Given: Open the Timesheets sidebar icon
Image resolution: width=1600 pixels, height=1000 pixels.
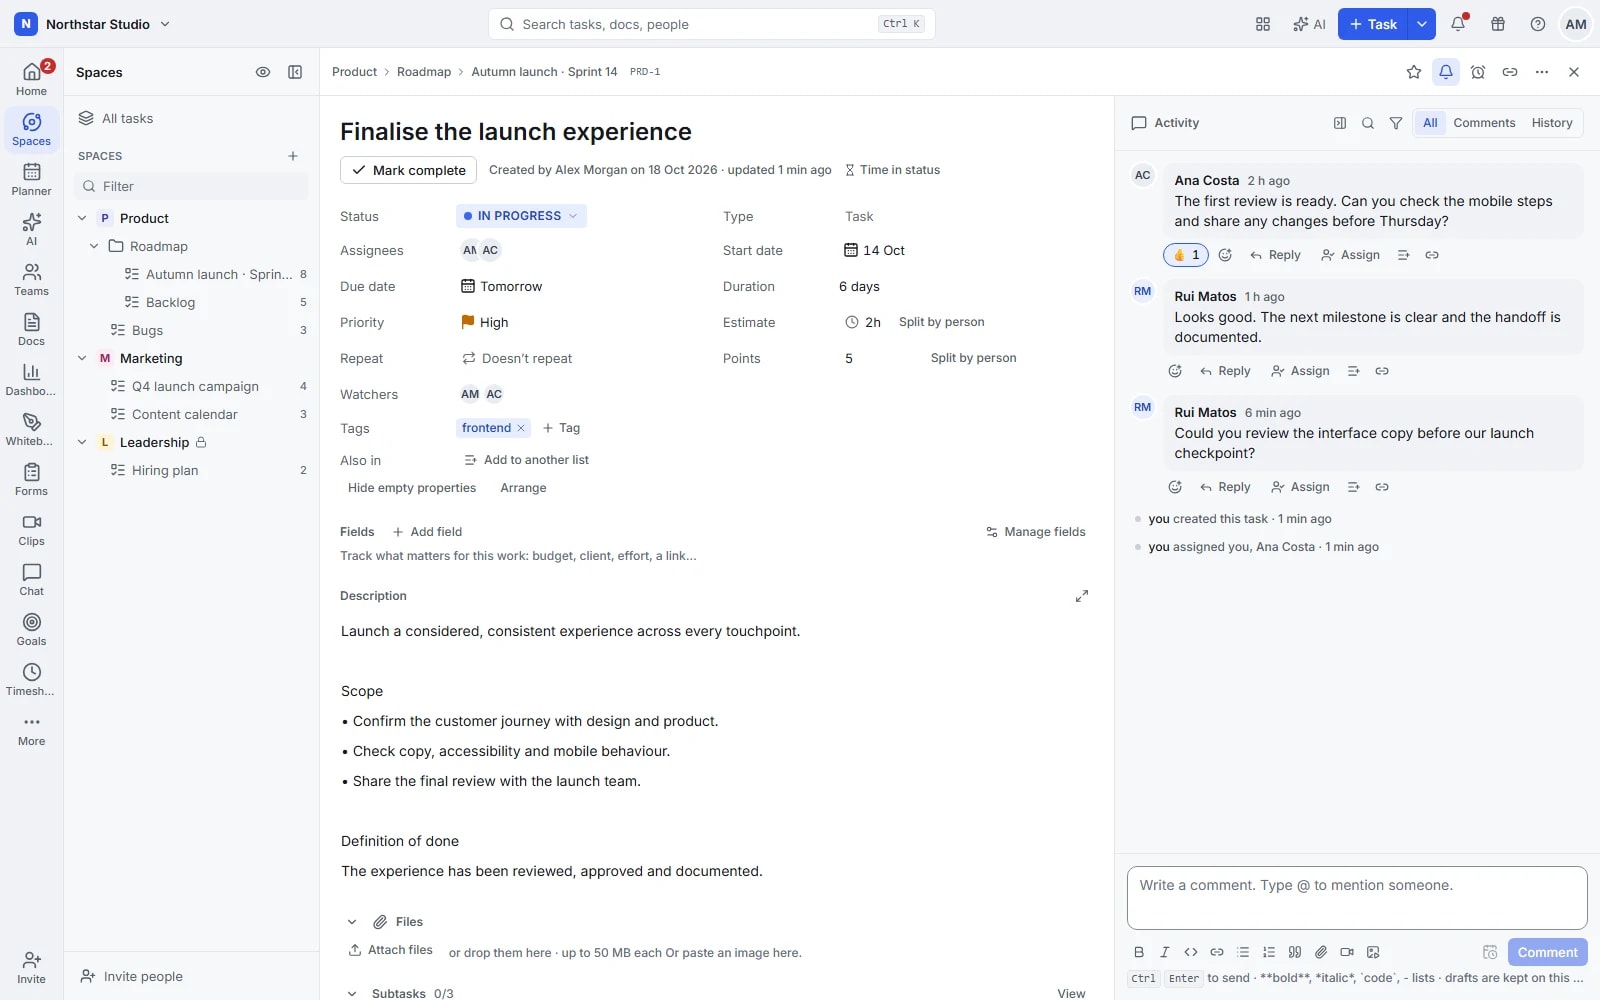Looking at the screenshot, I should [x=31, y=679].
